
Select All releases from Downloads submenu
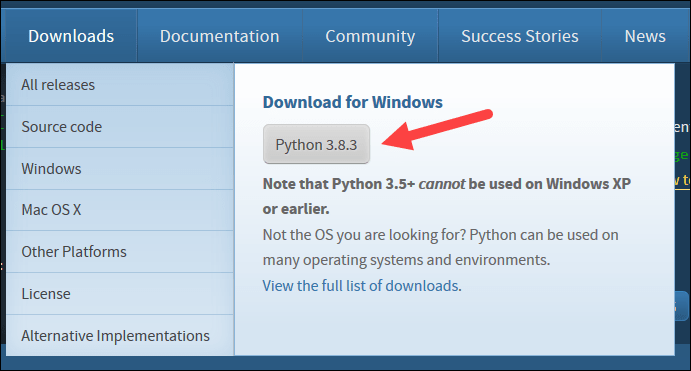120,85
